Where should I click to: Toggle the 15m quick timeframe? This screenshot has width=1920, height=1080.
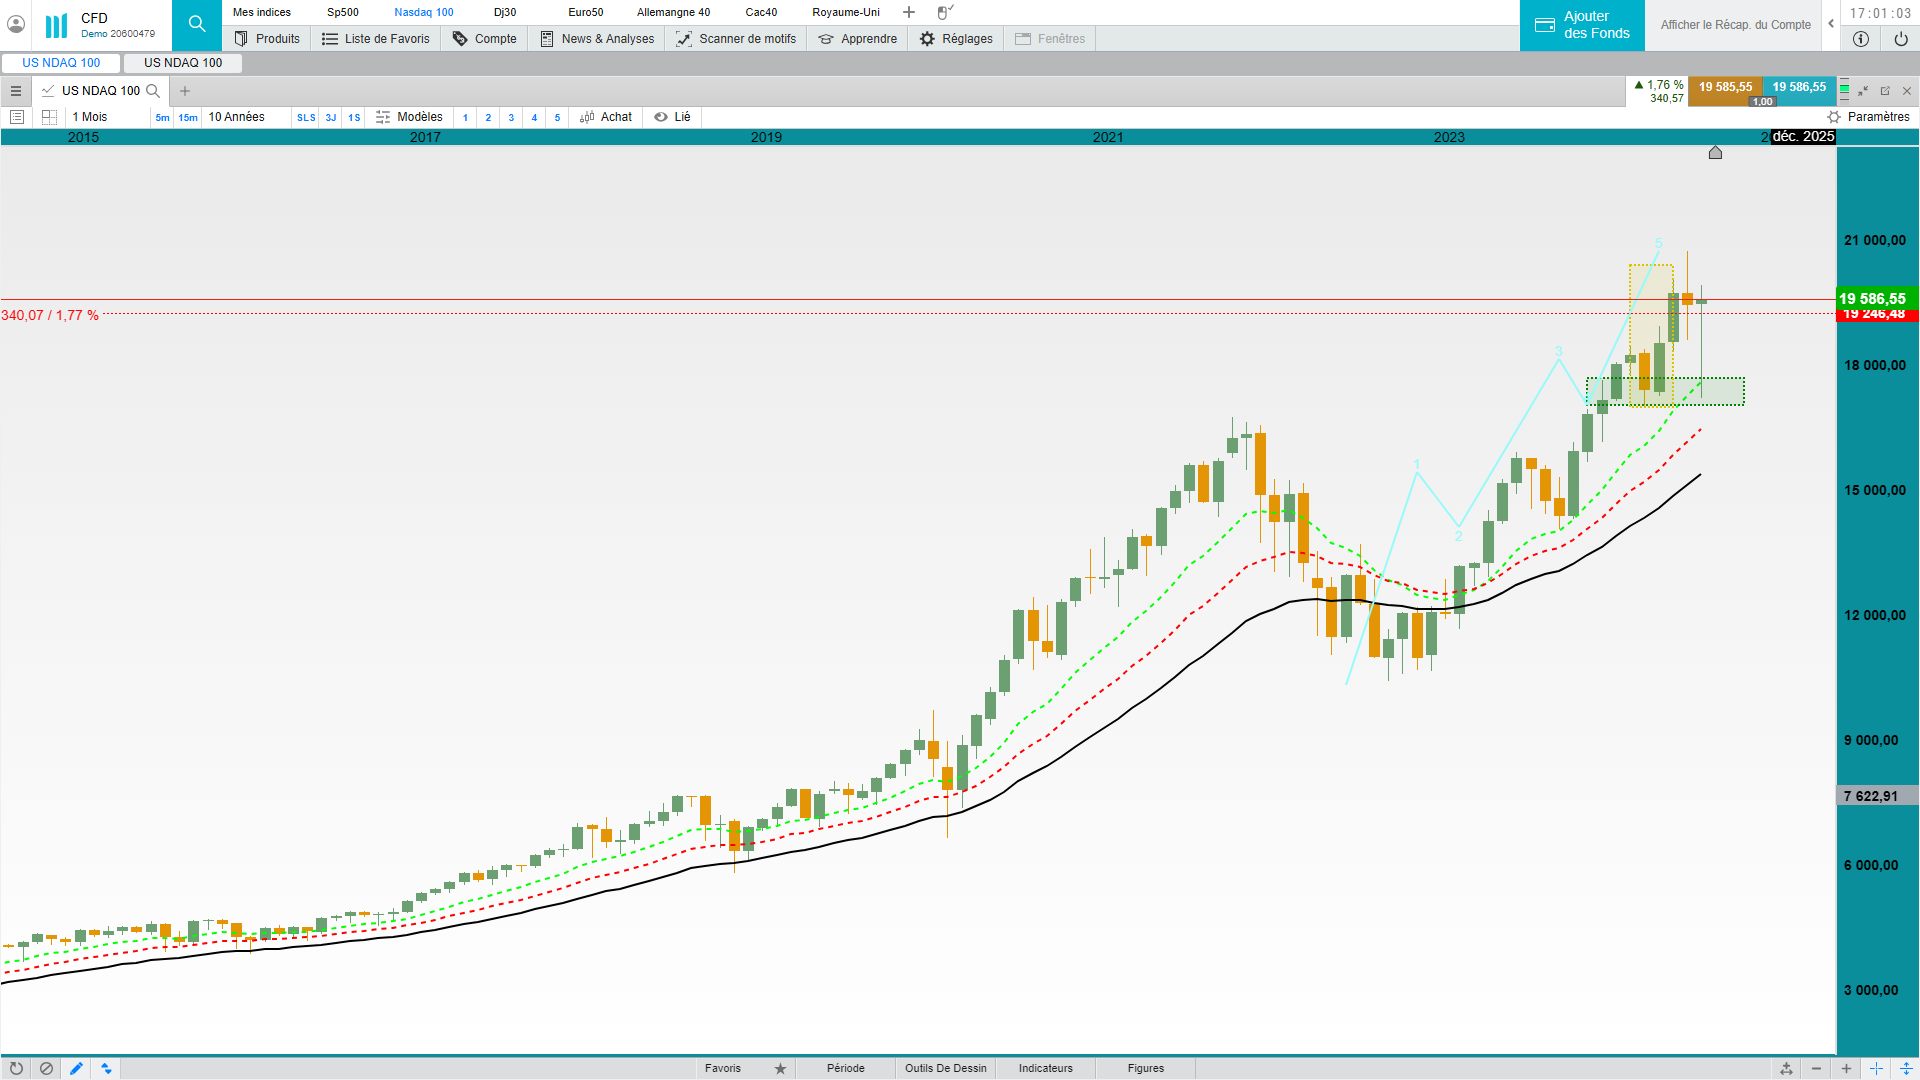188,117
